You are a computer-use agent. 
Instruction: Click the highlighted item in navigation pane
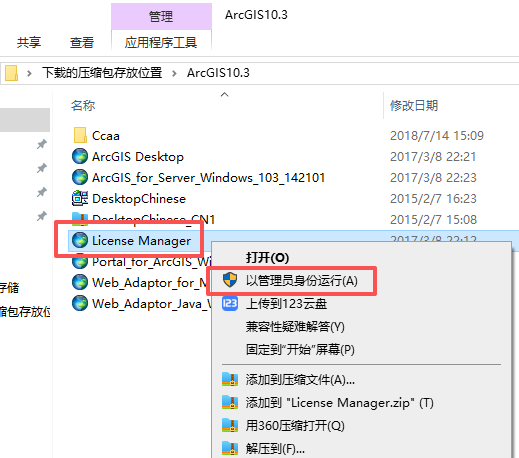(25, 120)
